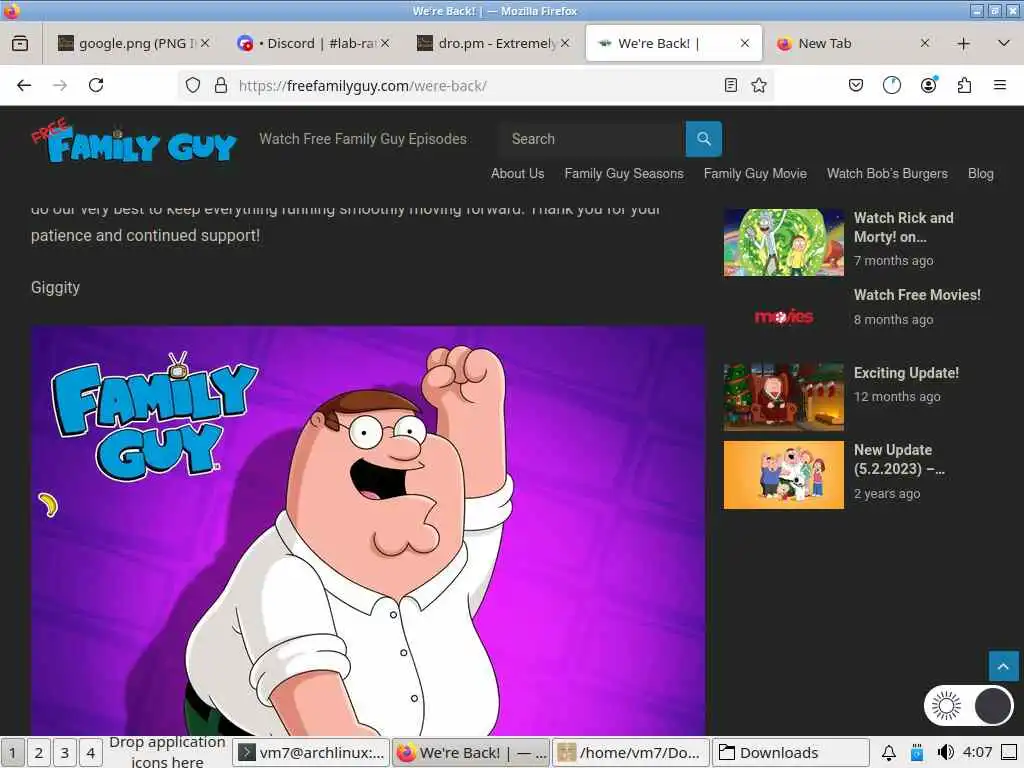Image resolution: width=1024 pixels, height=768 pixels.
Task: Open the Downloads taskbar window
Action: (x=791, y=753)
